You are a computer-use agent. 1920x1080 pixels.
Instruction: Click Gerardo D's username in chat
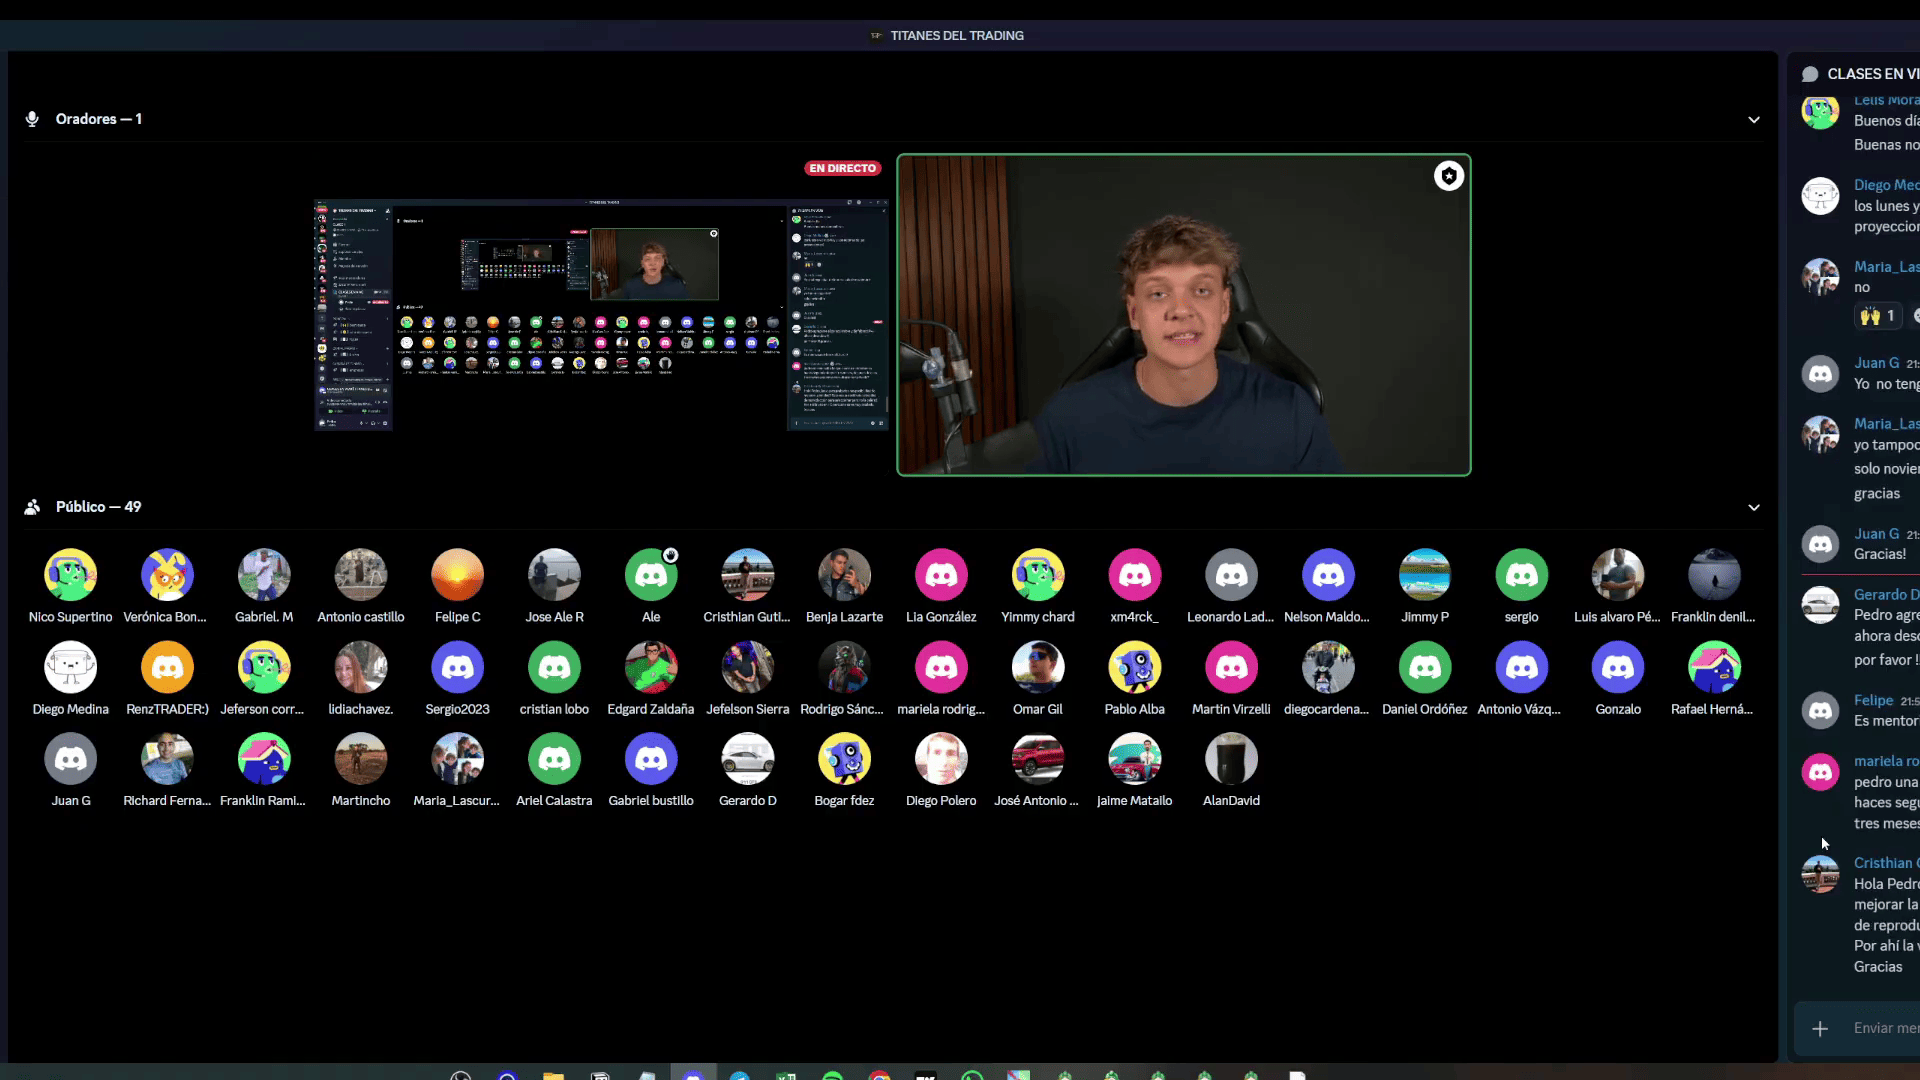coord(1884,594)
